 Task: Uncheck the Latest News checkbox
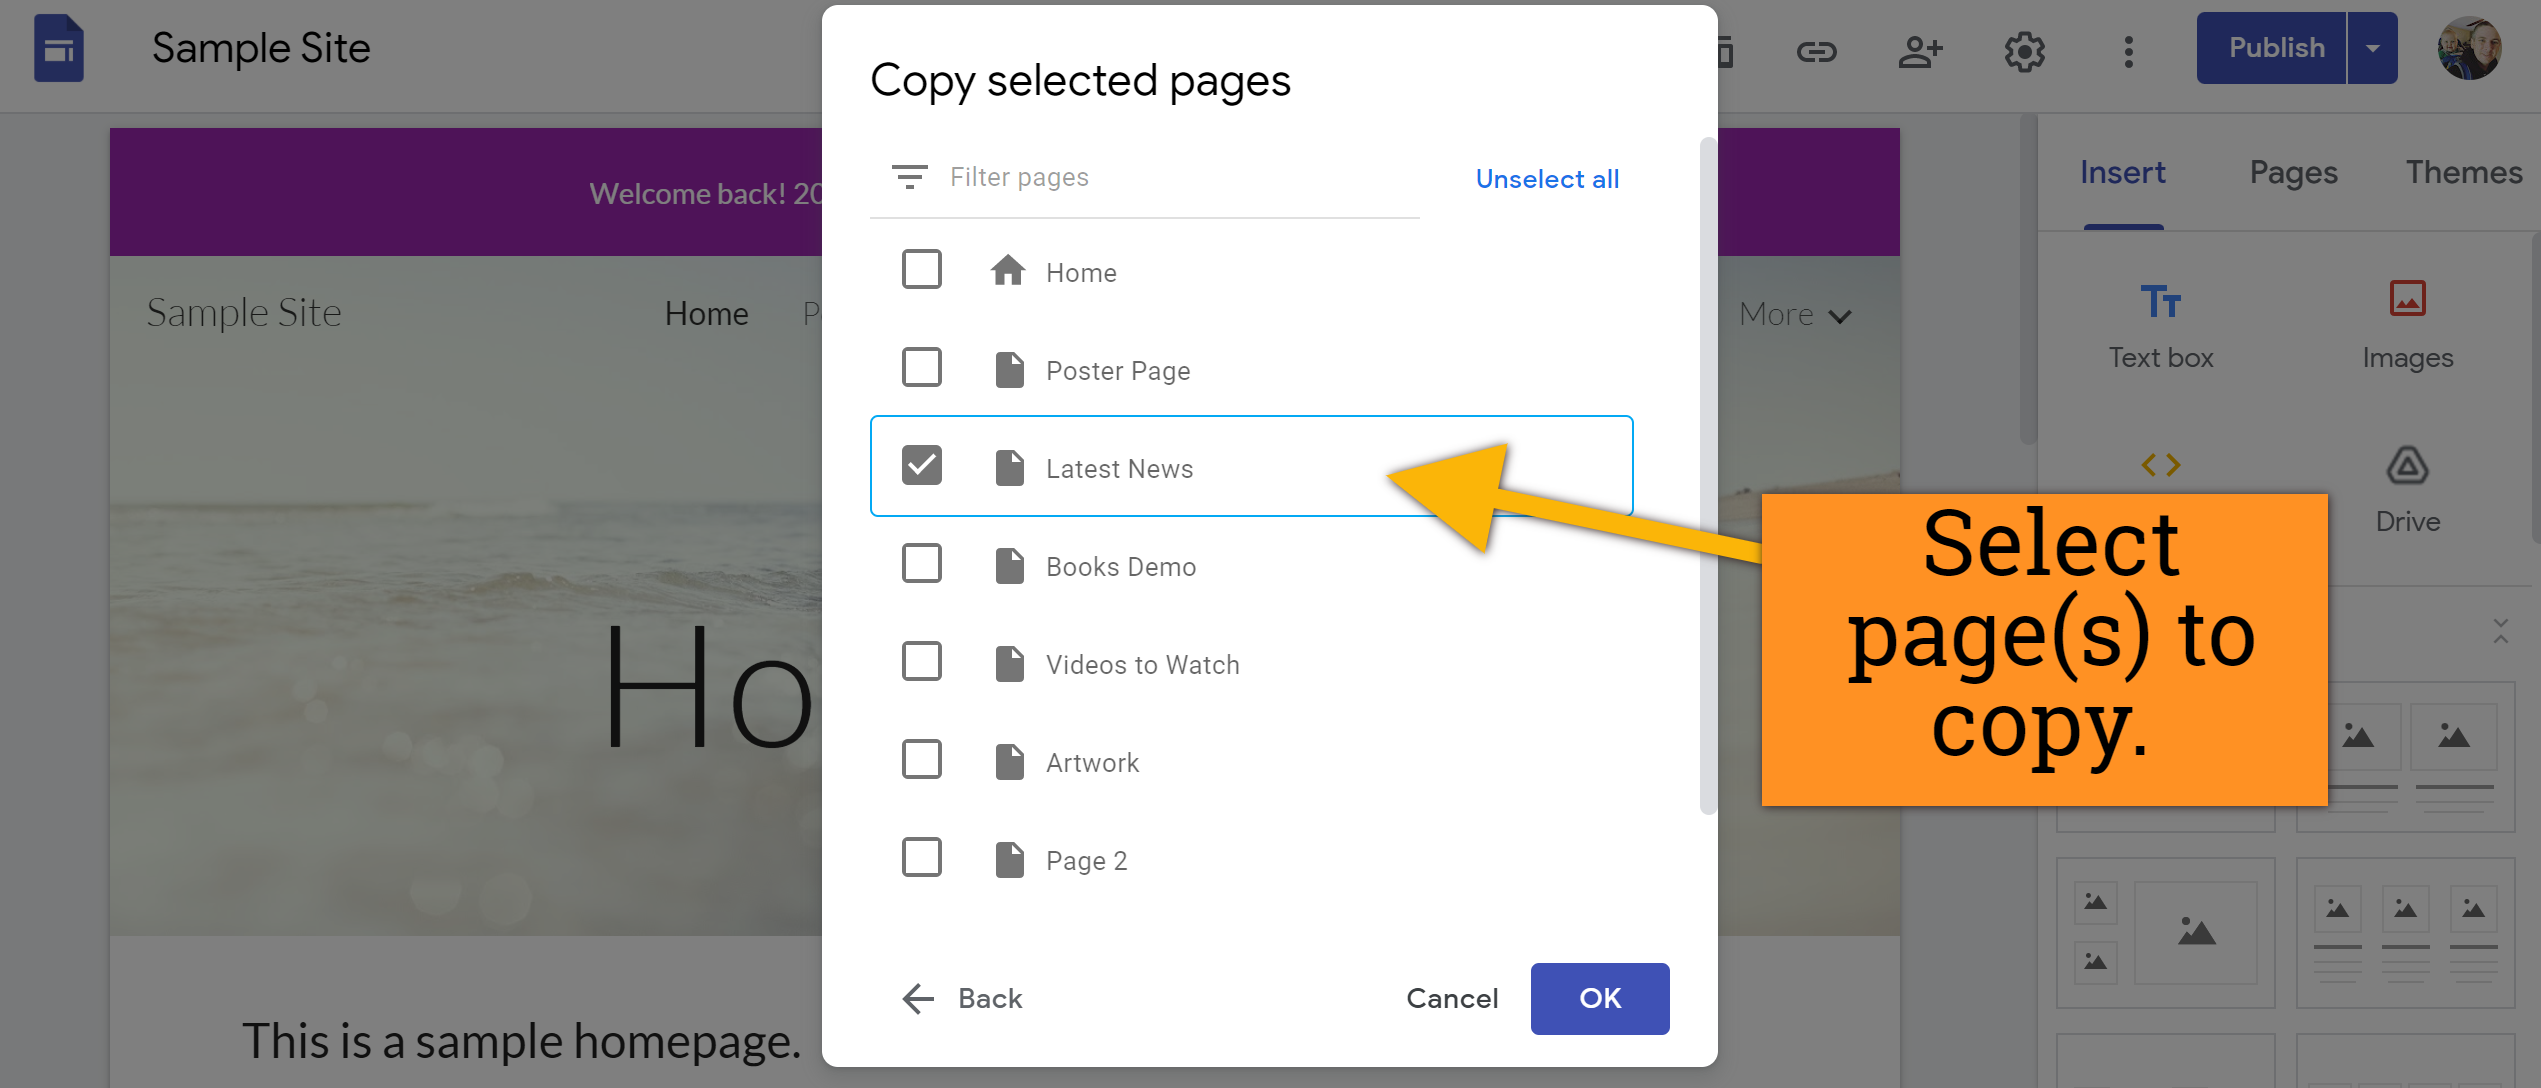coord(921,466)
